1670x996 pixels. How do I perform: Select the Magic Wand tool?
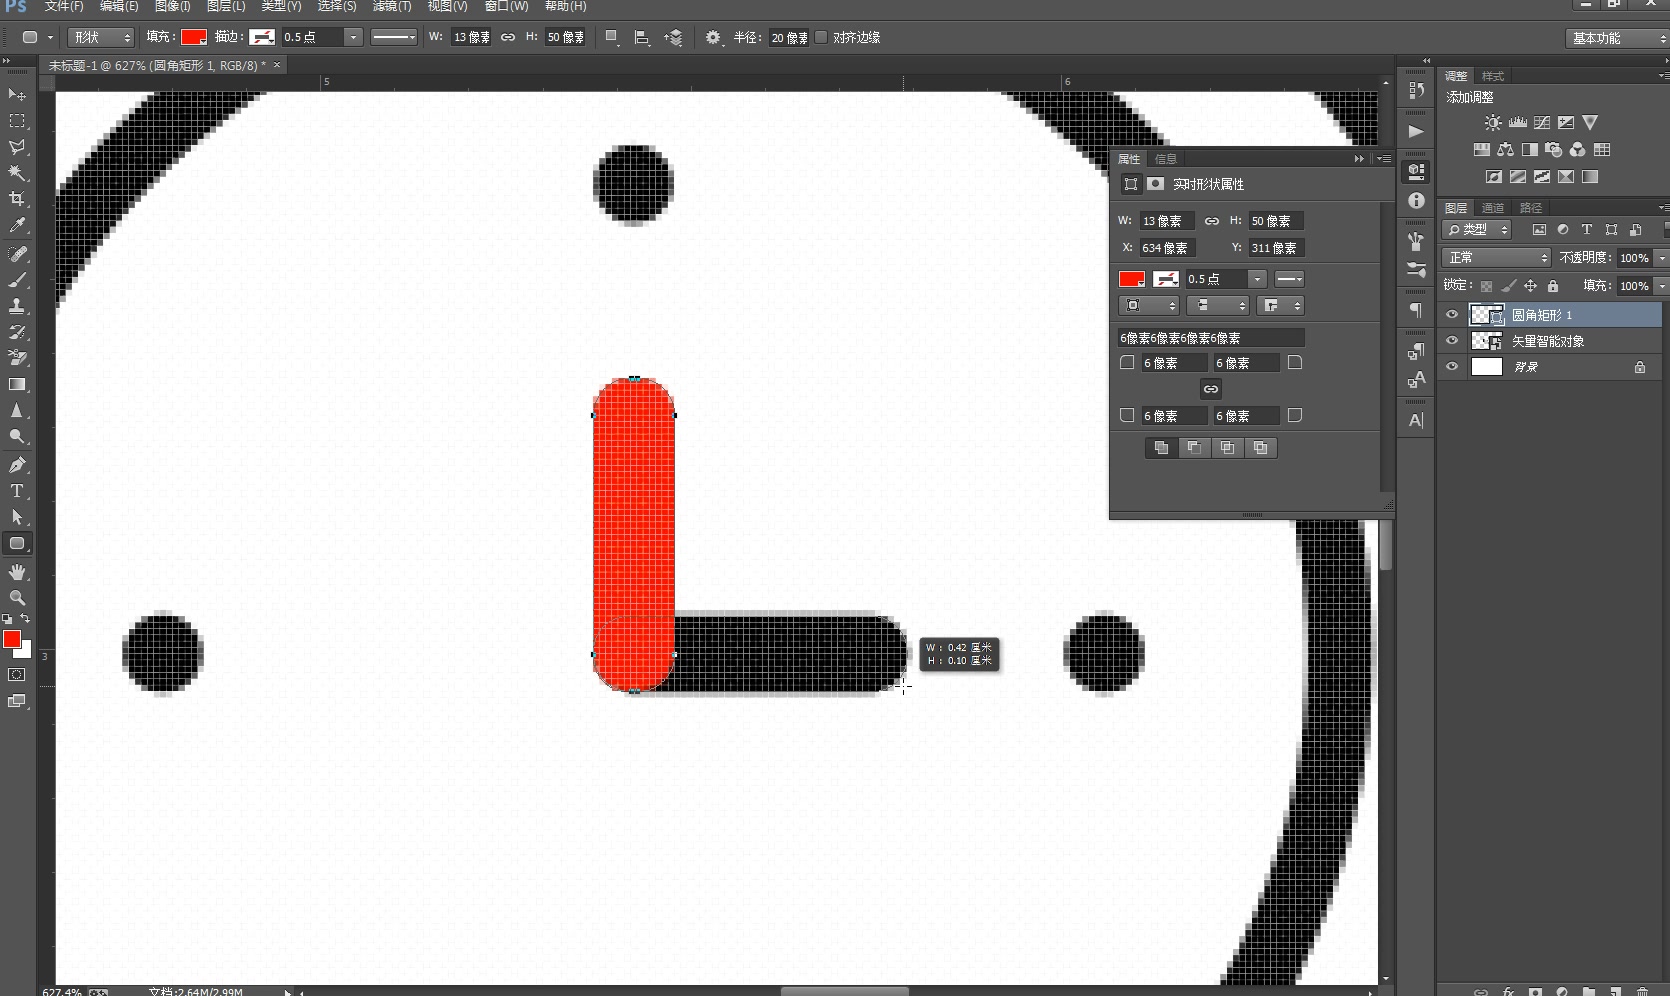17,173
